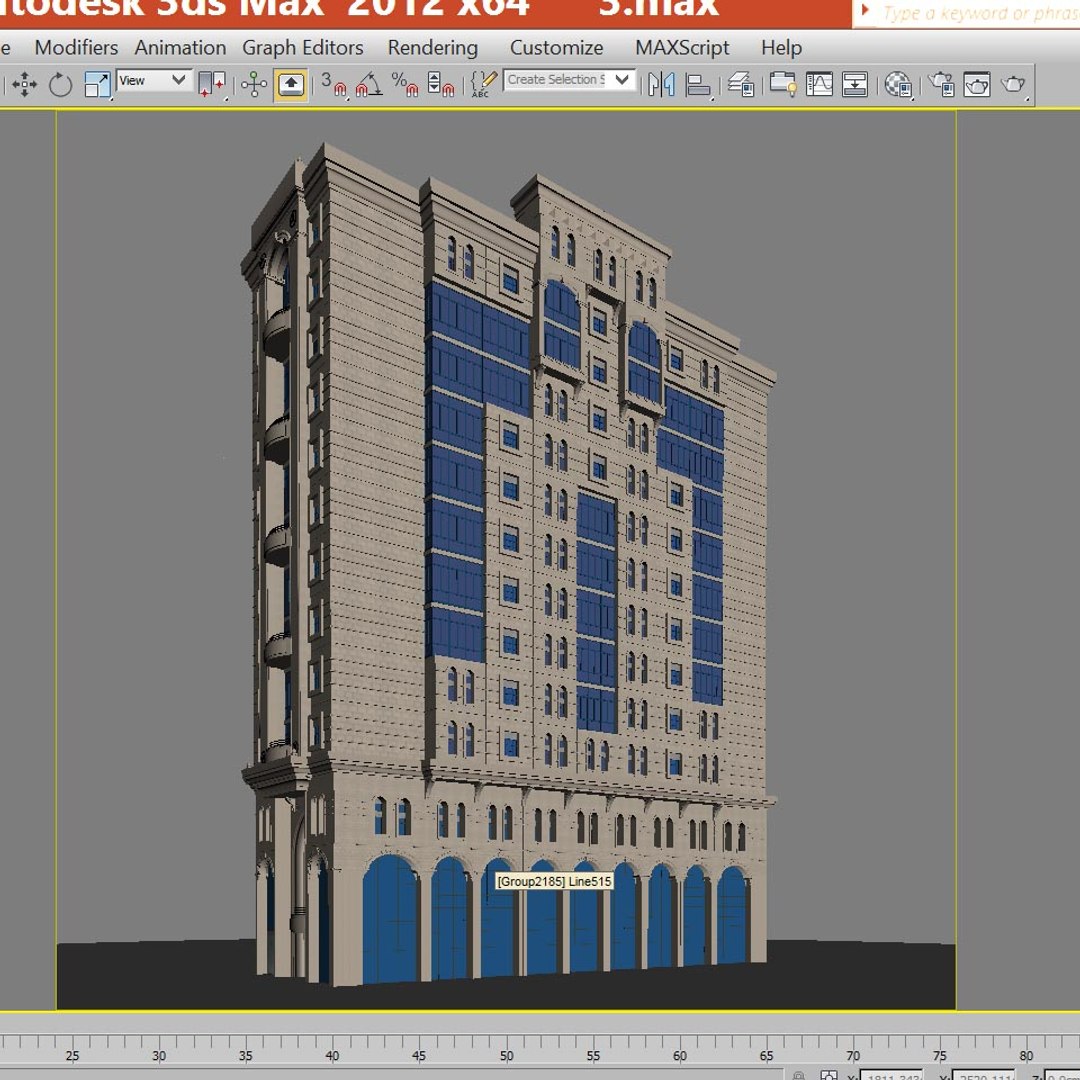Open the MAXScript menu

click(x=682, y=48)
